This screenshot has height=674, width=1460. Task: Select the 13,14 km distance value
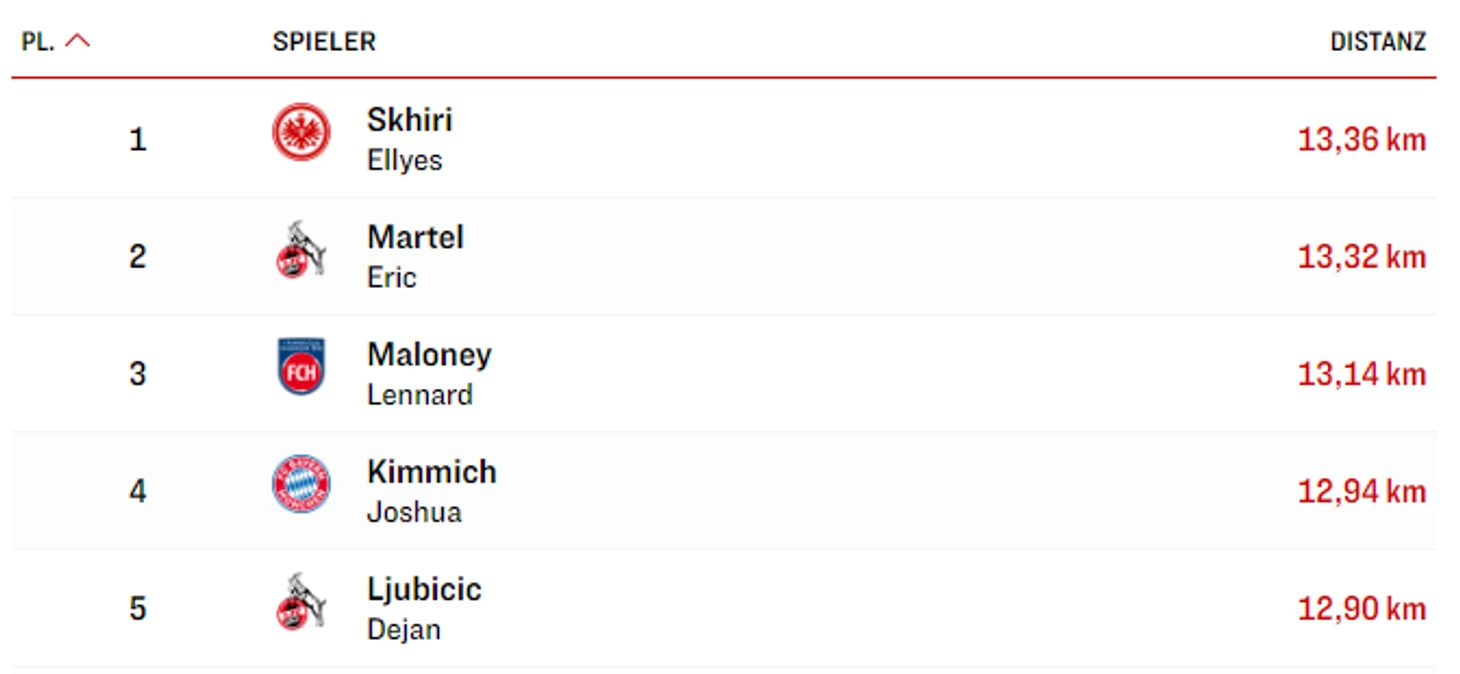click(1362, 374)
